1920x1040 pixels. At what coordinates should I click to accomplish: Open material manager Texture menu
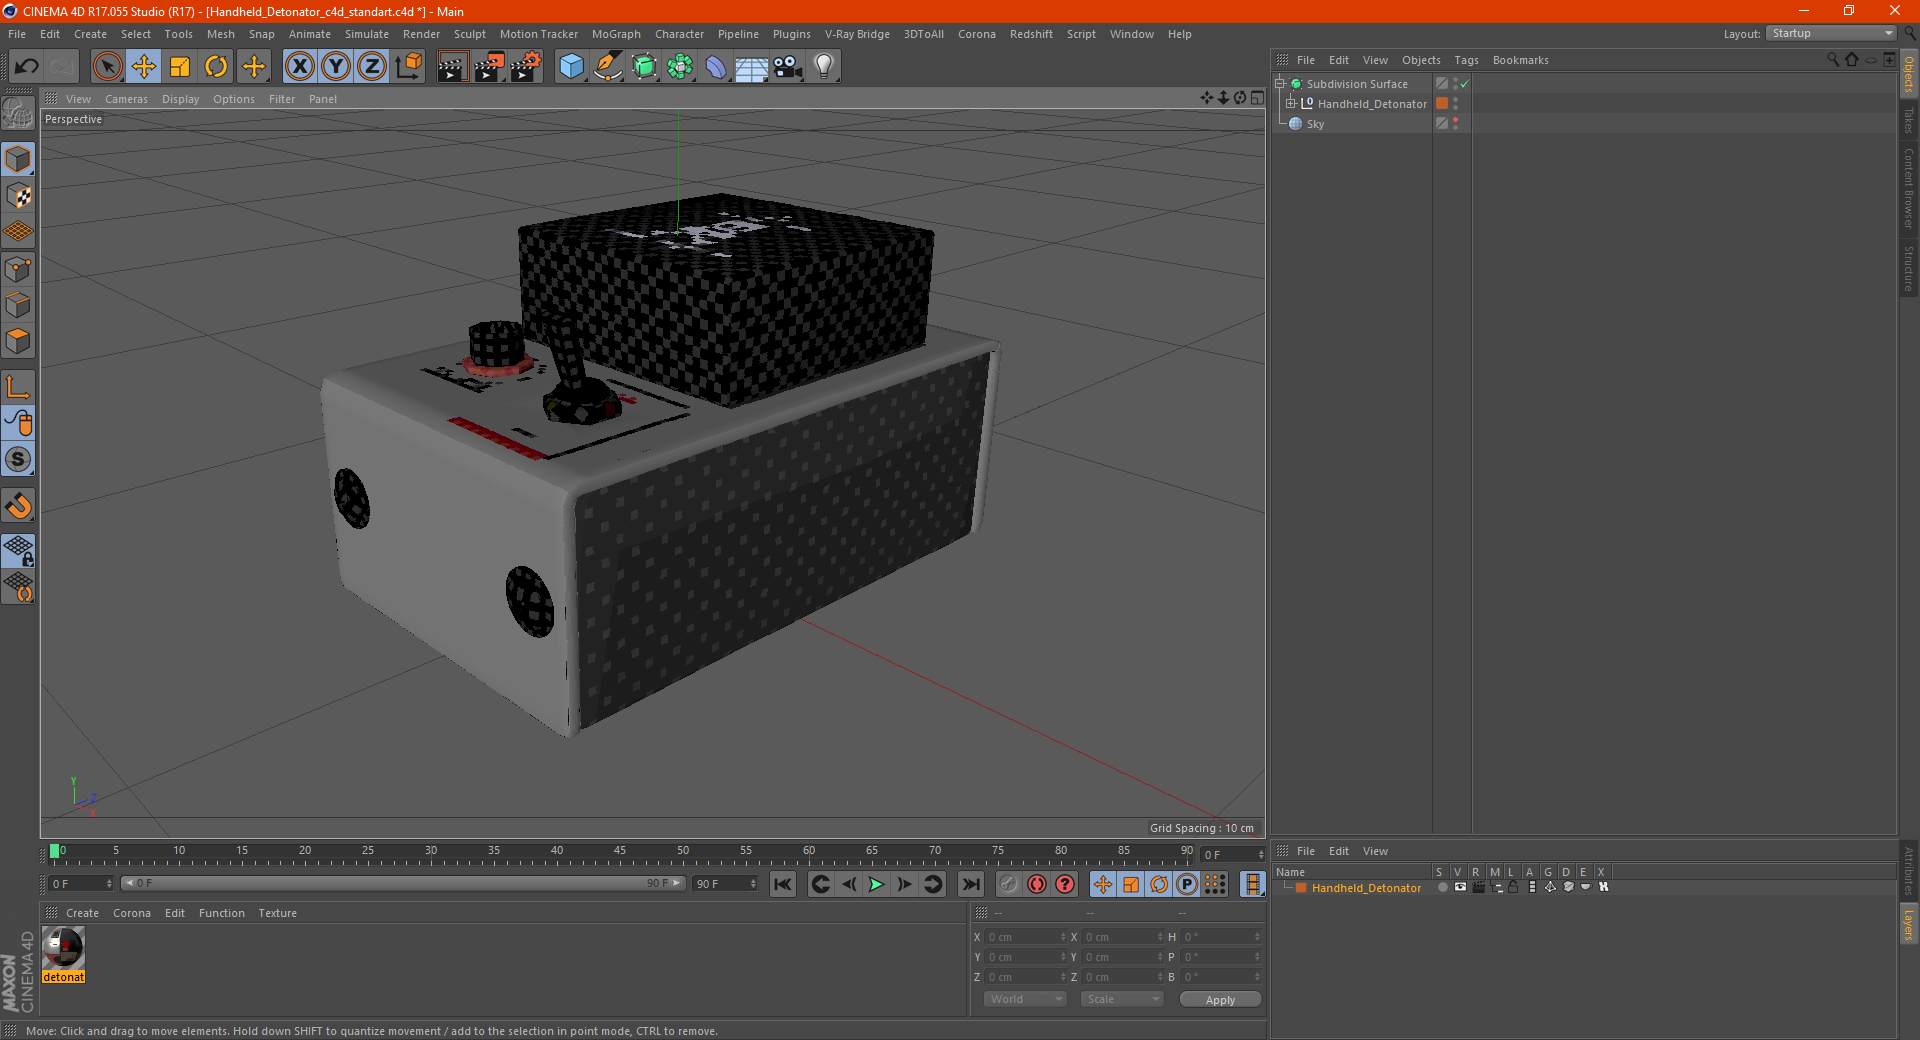coord(277,913)
